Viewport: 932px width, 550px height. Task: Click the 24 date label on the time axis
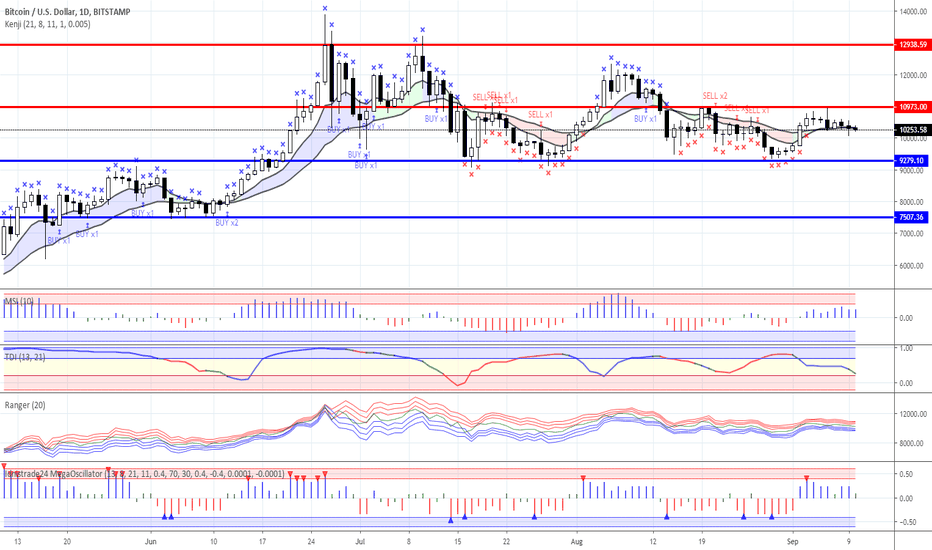coord(311,542)
